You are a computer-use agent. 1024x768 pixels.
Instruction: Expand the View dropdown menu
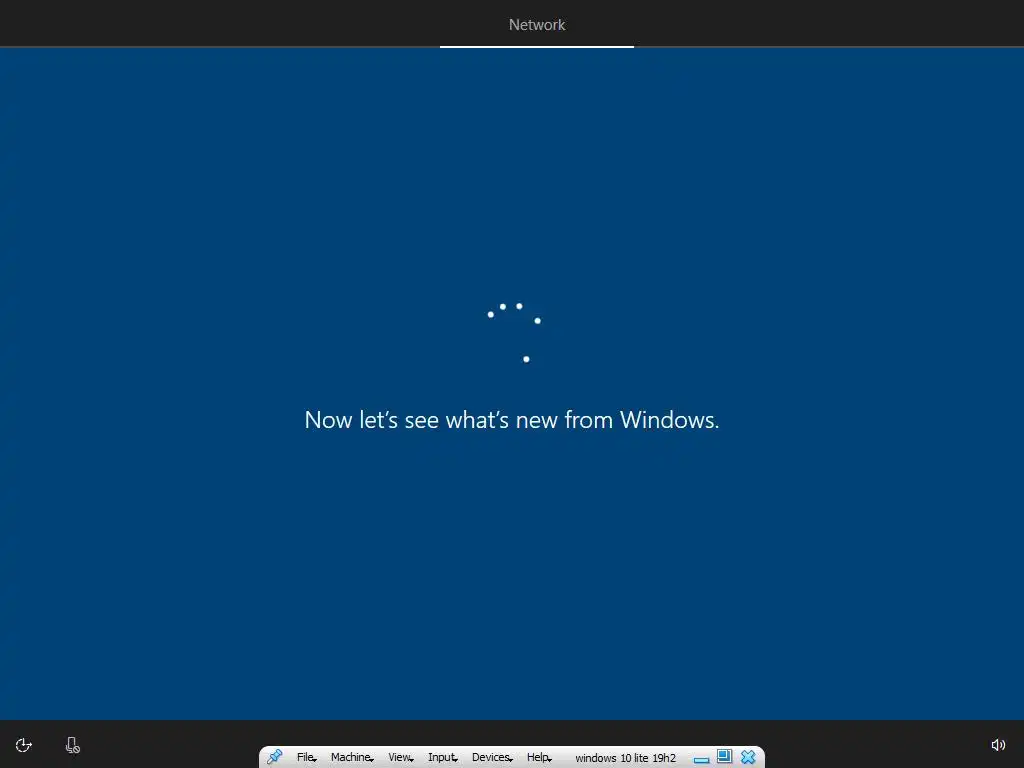click(x=401, y=757)
